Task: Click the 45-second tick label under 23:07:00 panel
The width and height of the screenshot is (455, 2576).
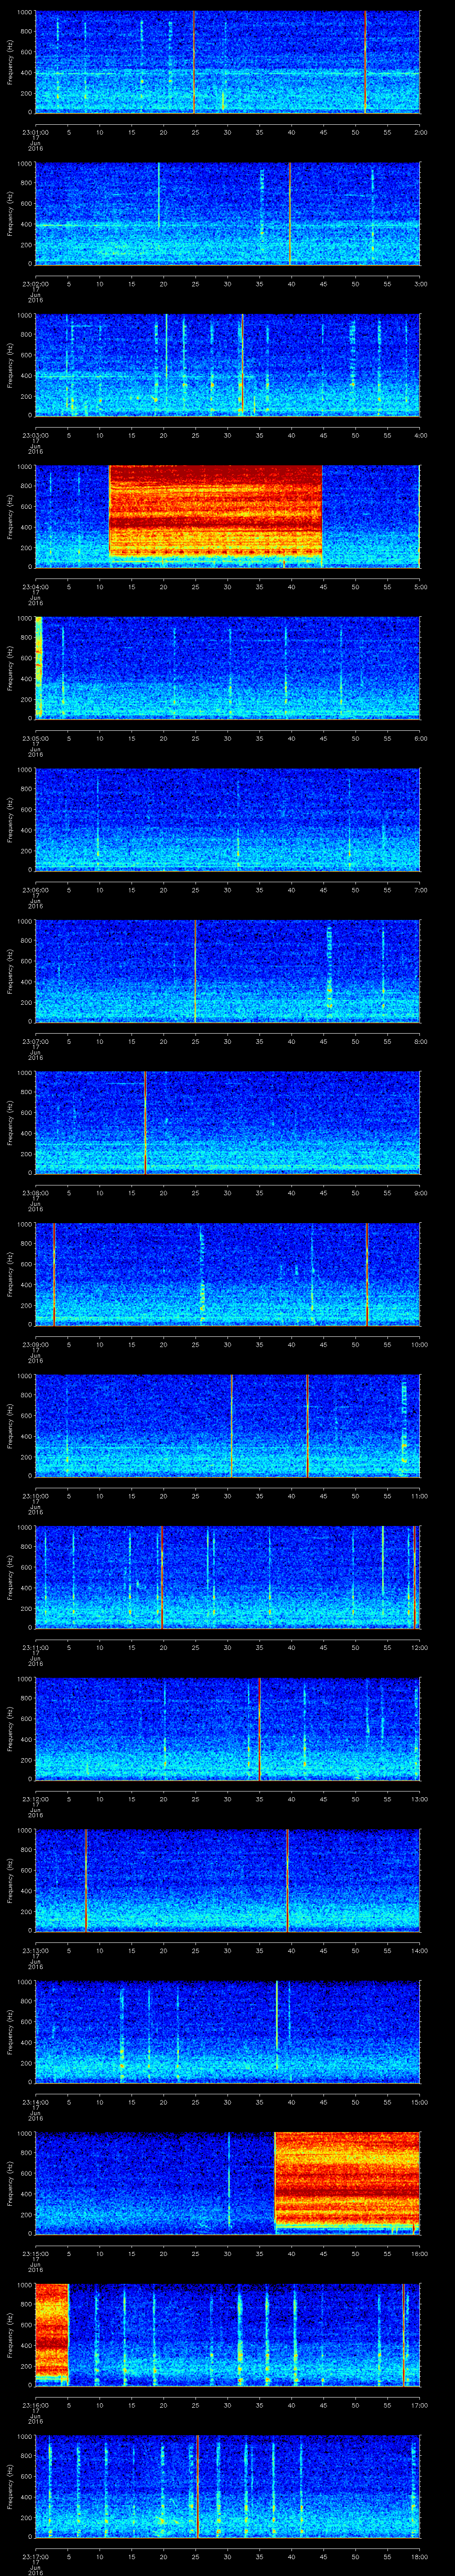Action: [x=323, y=1041]
